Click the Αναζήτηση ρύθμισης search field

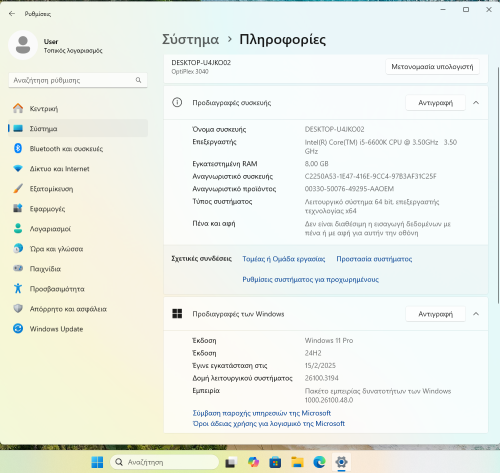coord(78,80)
